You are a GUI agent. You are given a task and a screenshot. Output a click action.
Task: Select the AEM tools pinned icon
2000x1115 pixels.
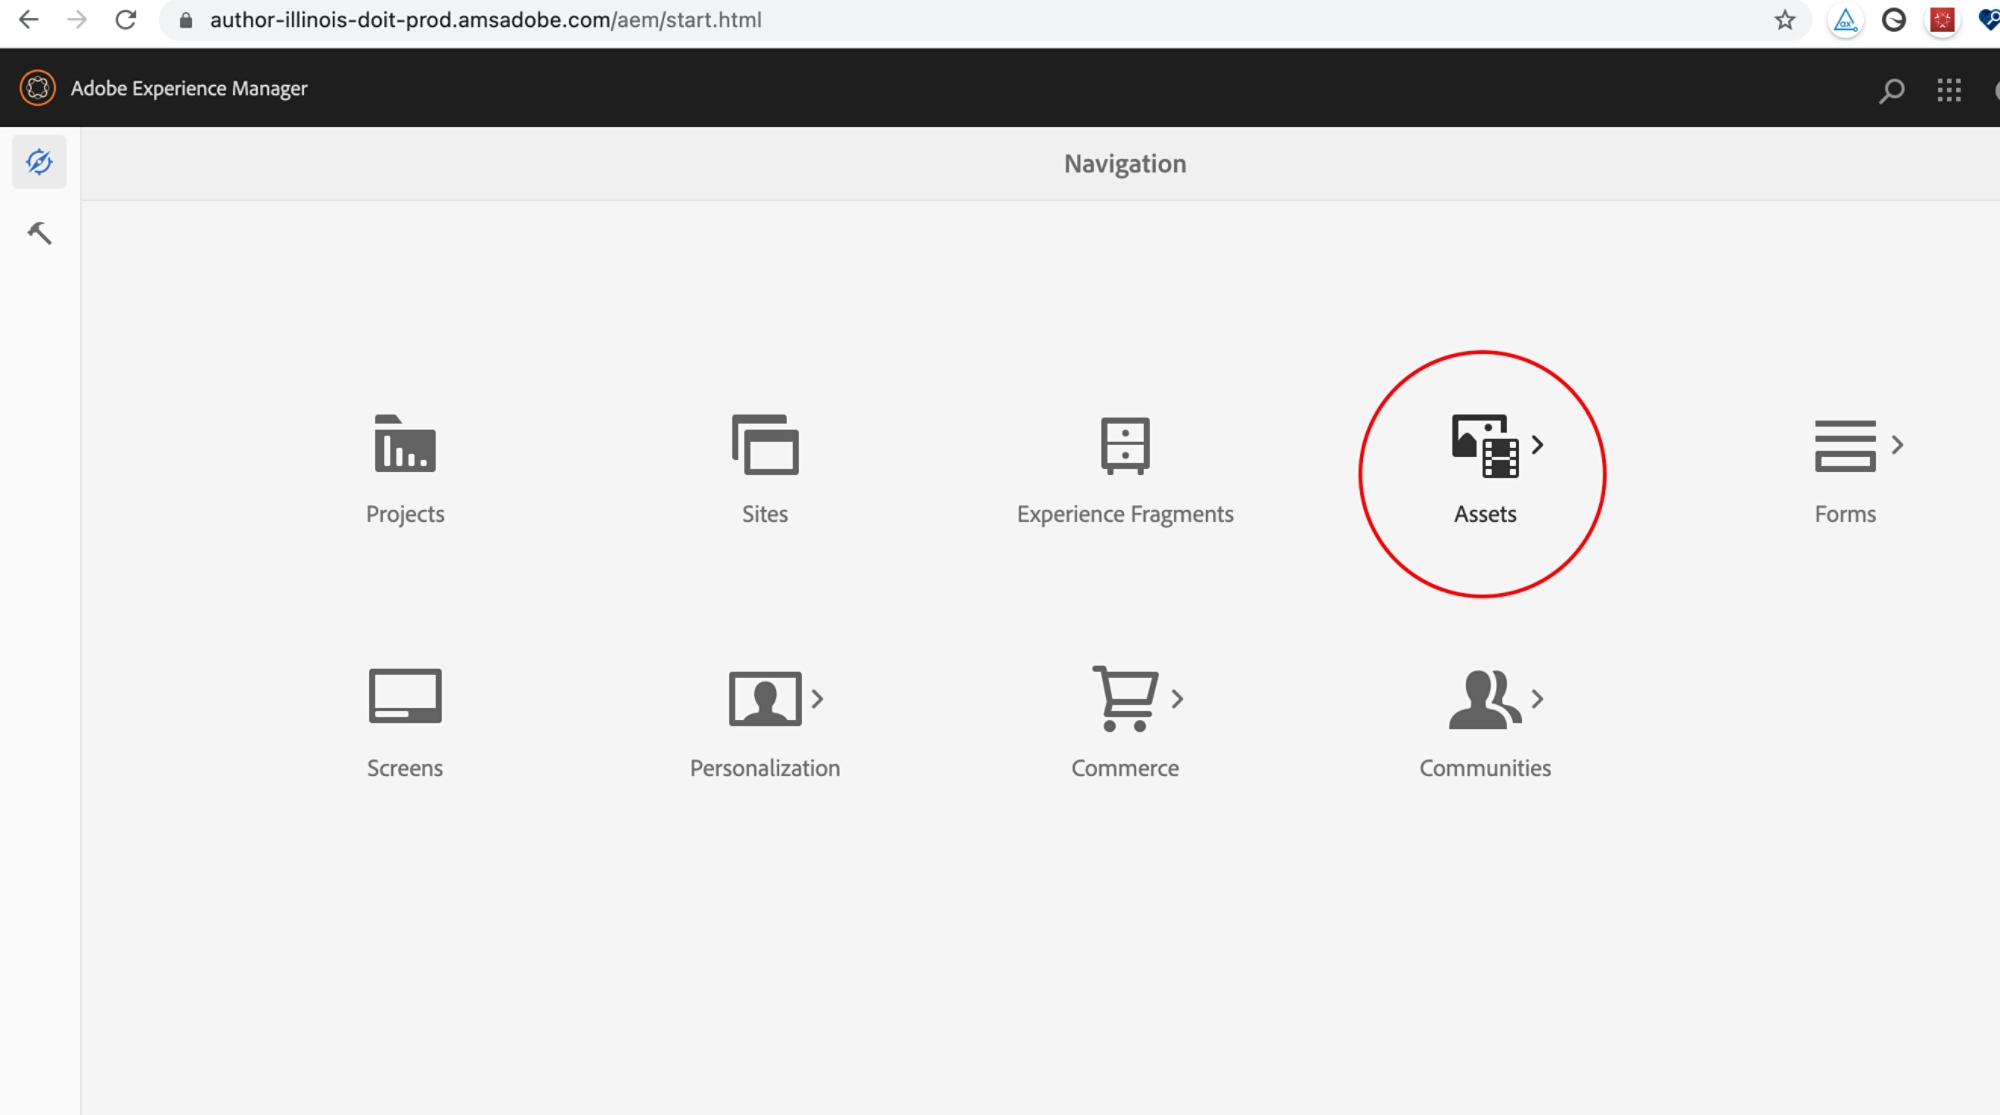coord(40,232)
